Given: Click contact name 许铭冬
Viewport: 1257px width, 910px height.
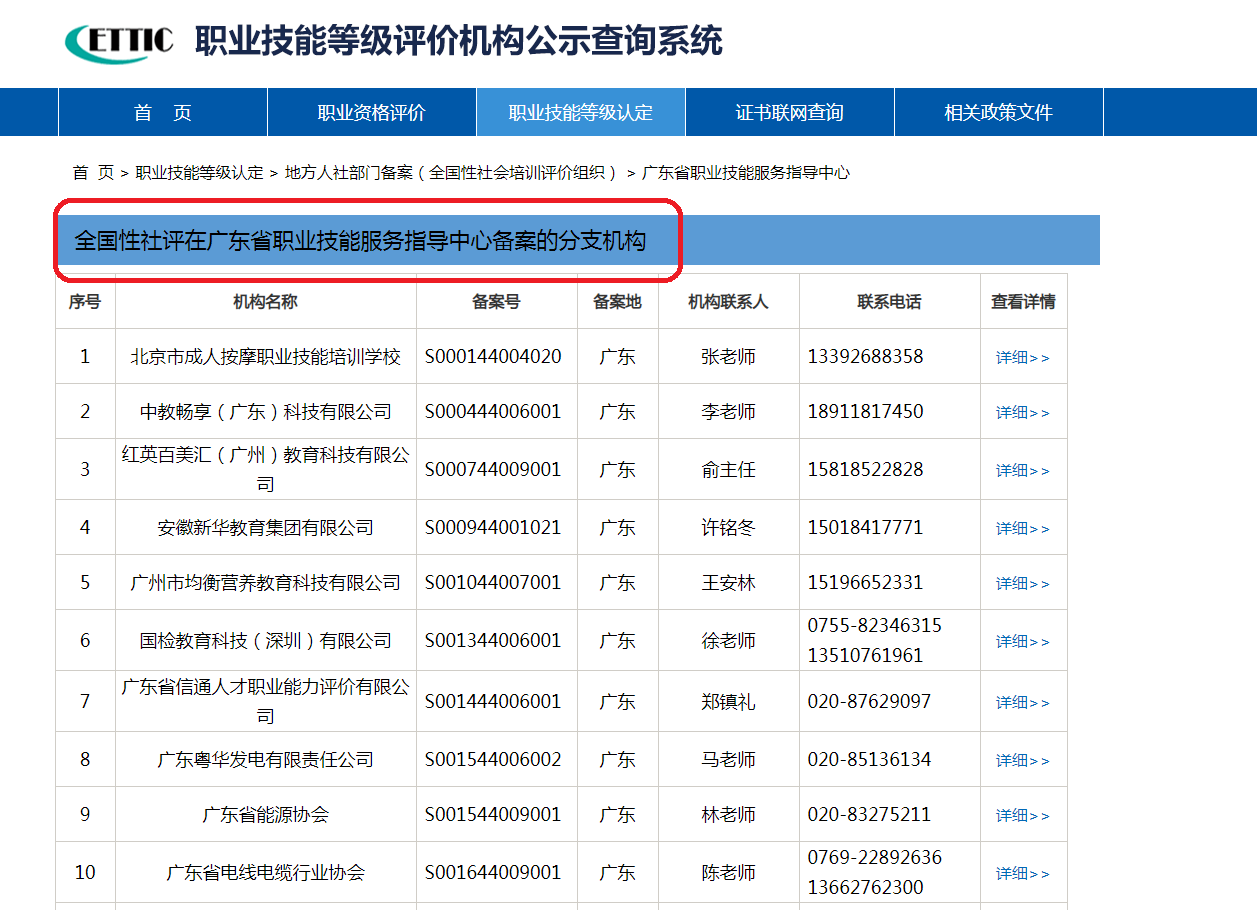Looking at the screenshot, I should (728, 528).
